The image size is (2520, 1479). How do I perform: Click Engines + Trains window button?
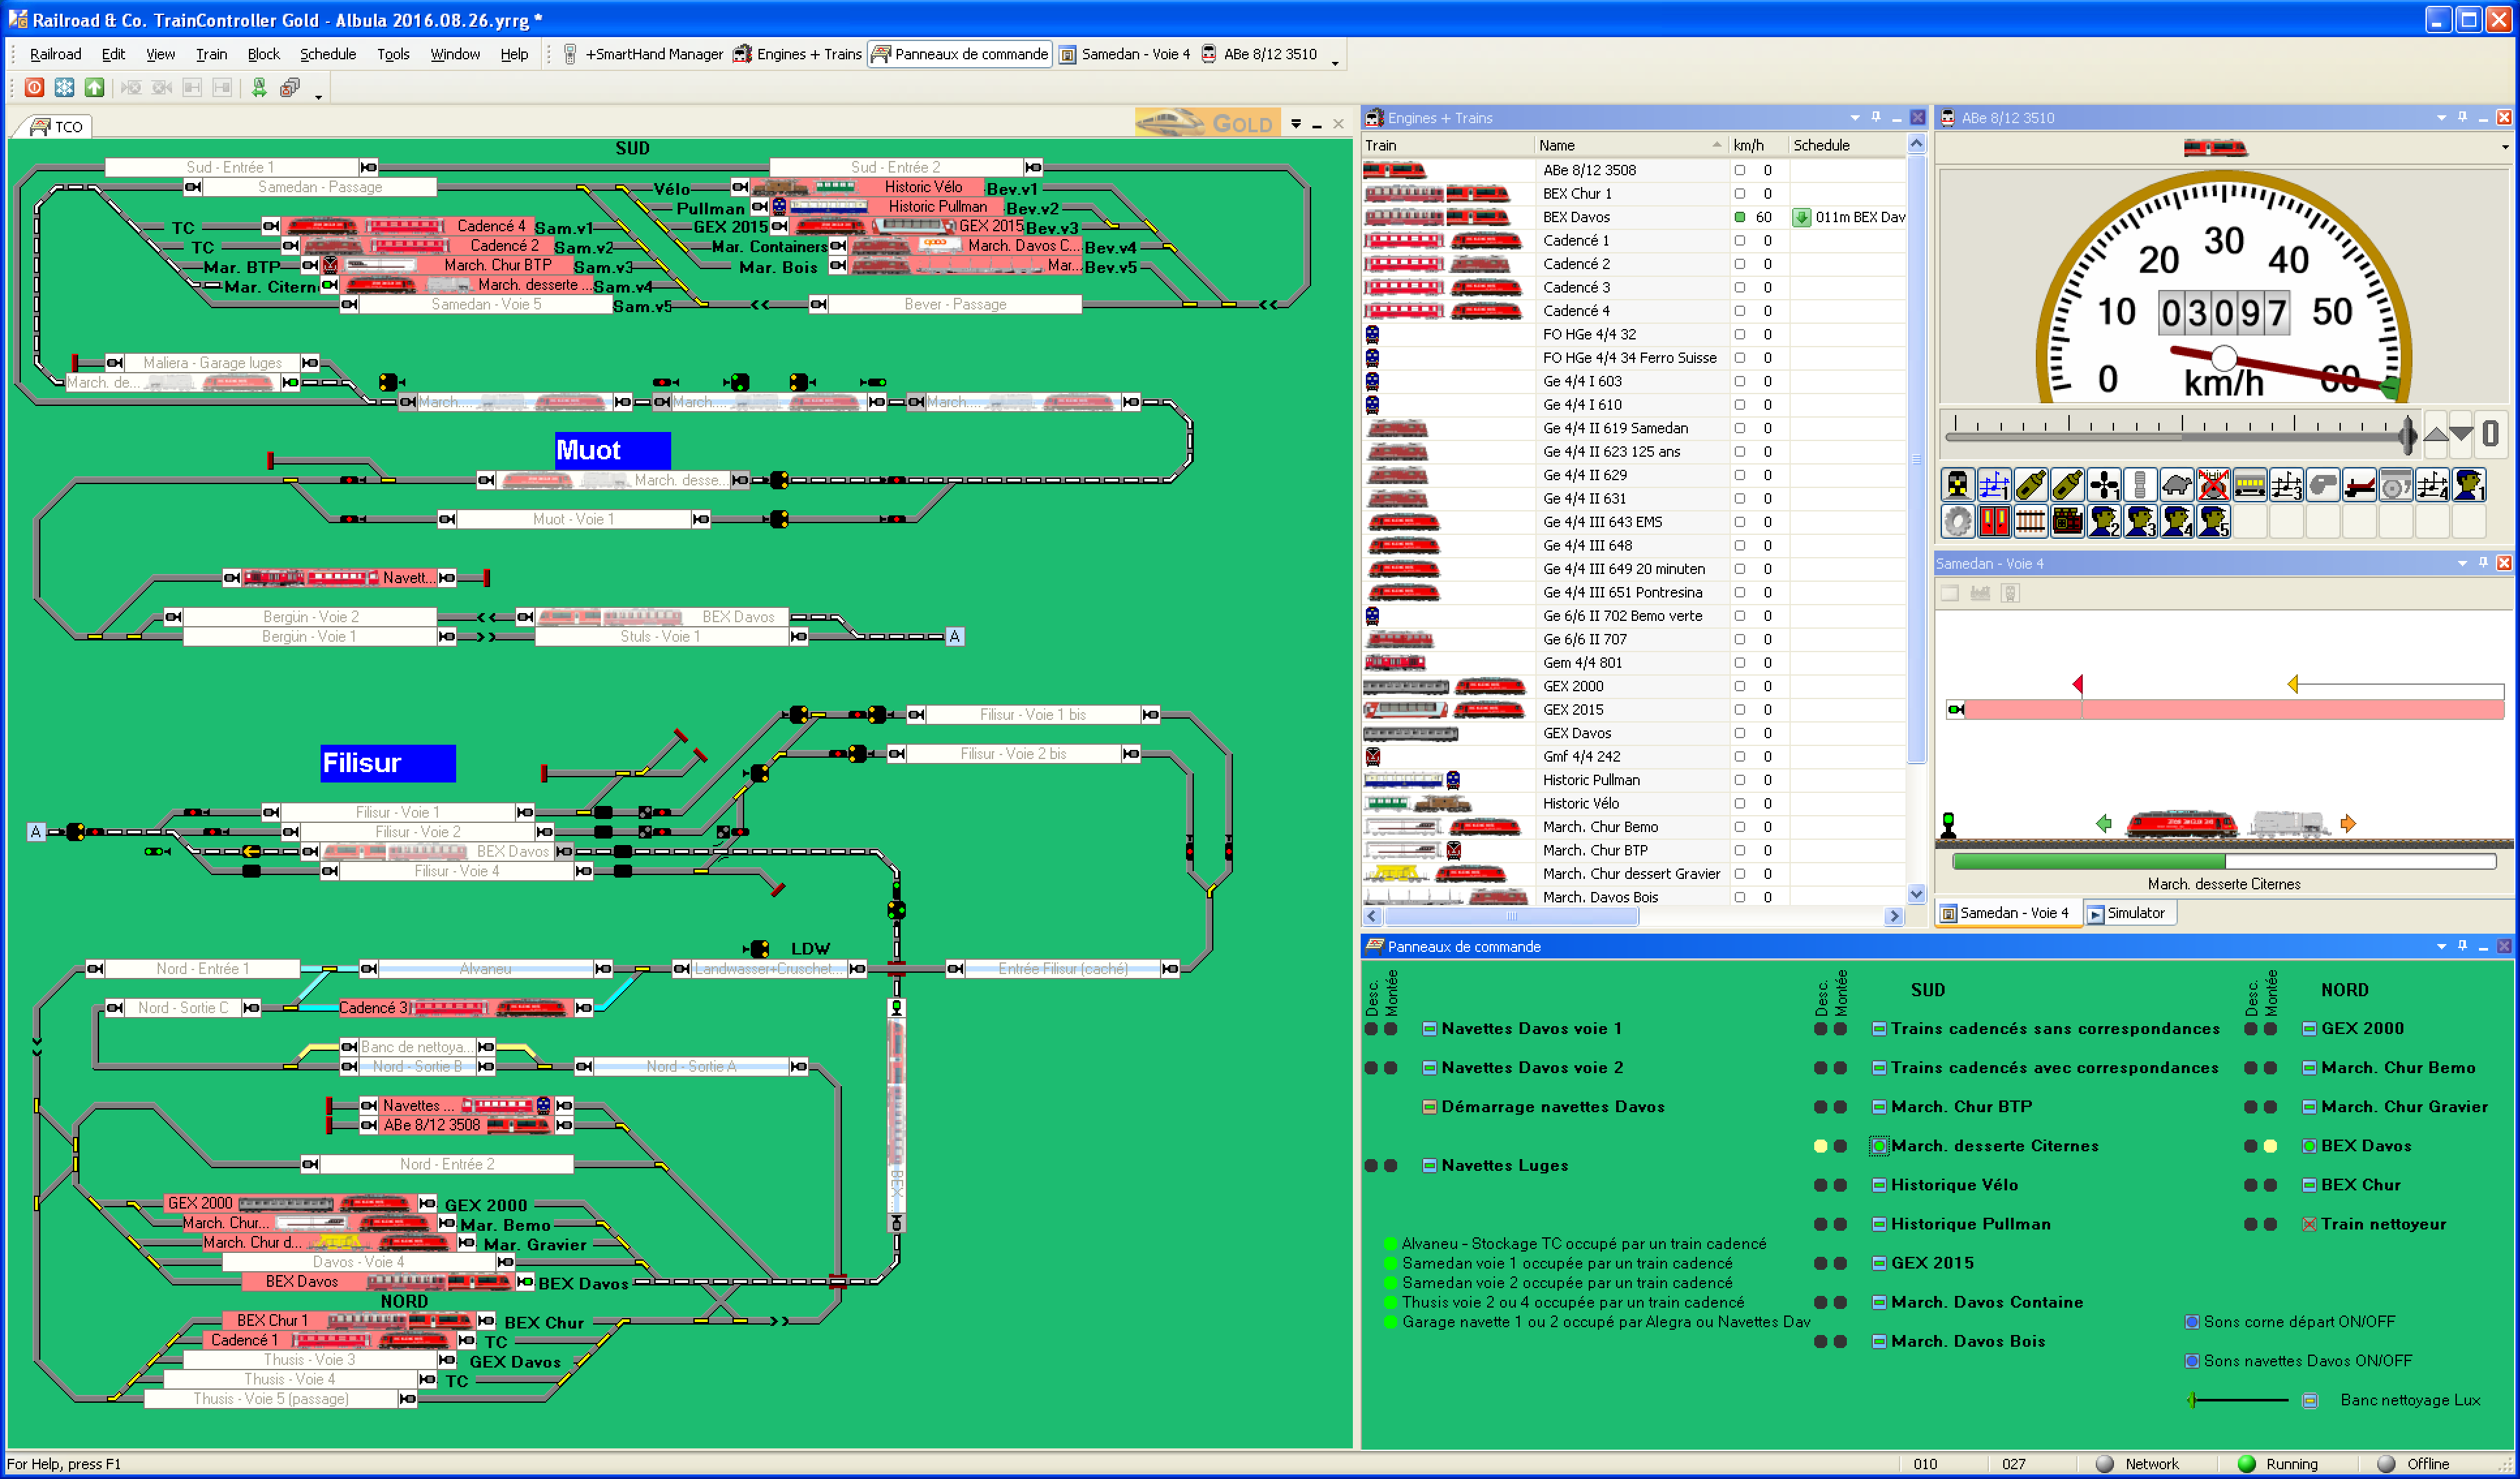(x=798, y=54)
